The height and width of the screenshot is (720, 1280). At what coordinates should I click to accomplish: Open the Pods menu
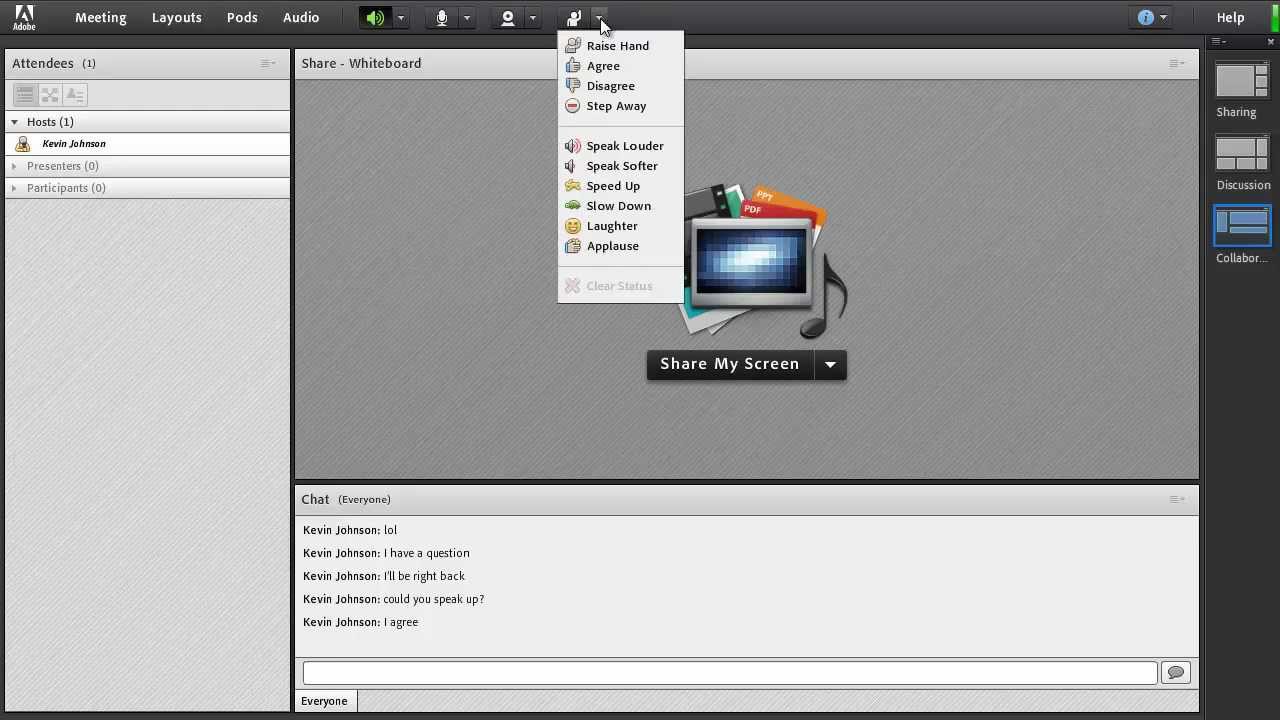tap(242, 17)
